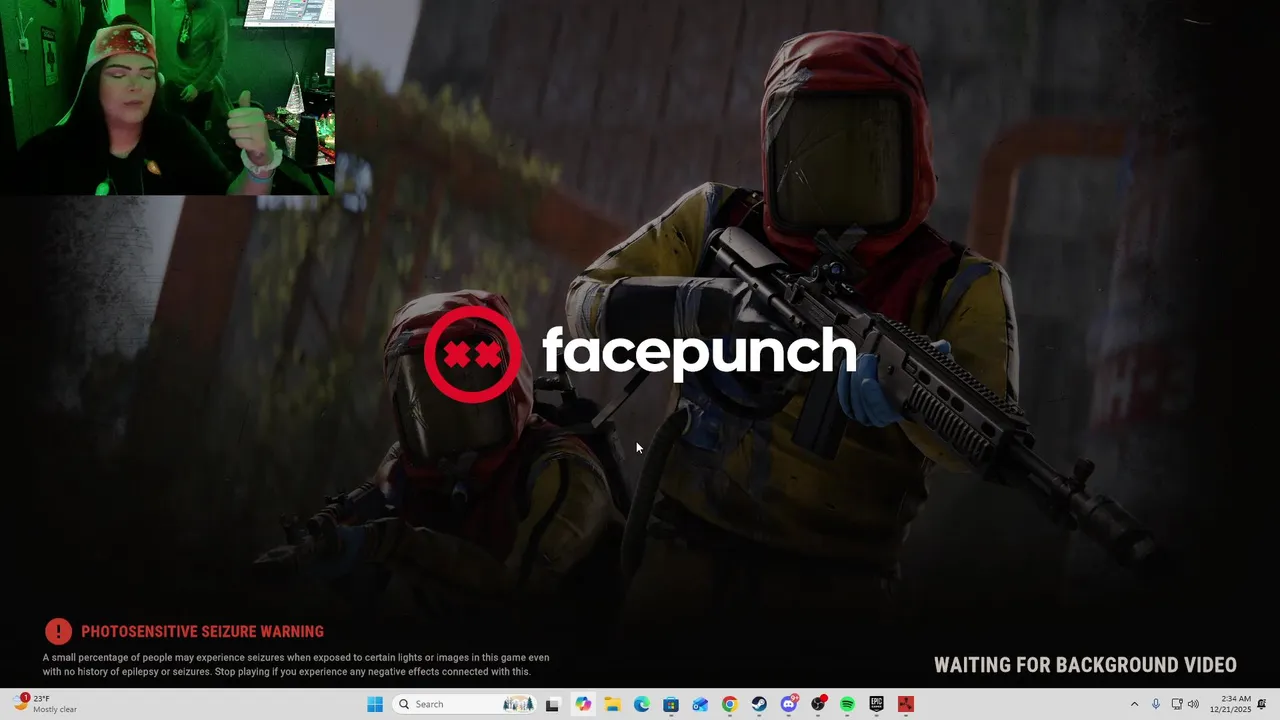The image size is (1280, 720).
Task: Click the webcam overlay in the corner
Action: pyautogui.click(x=167, y=97)
